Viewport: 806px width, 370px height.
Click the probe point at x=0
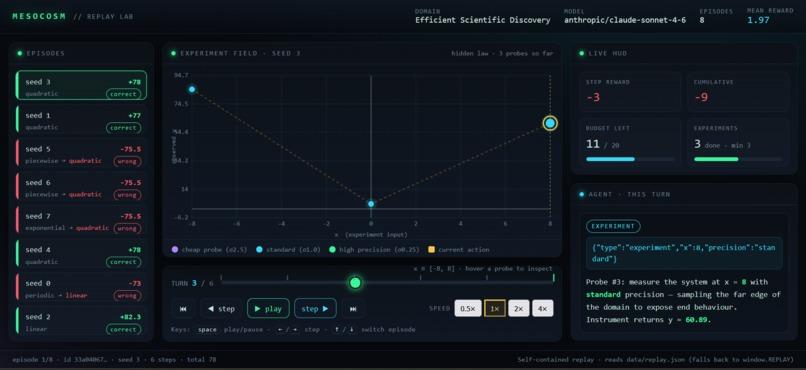[x=371, y=204]
